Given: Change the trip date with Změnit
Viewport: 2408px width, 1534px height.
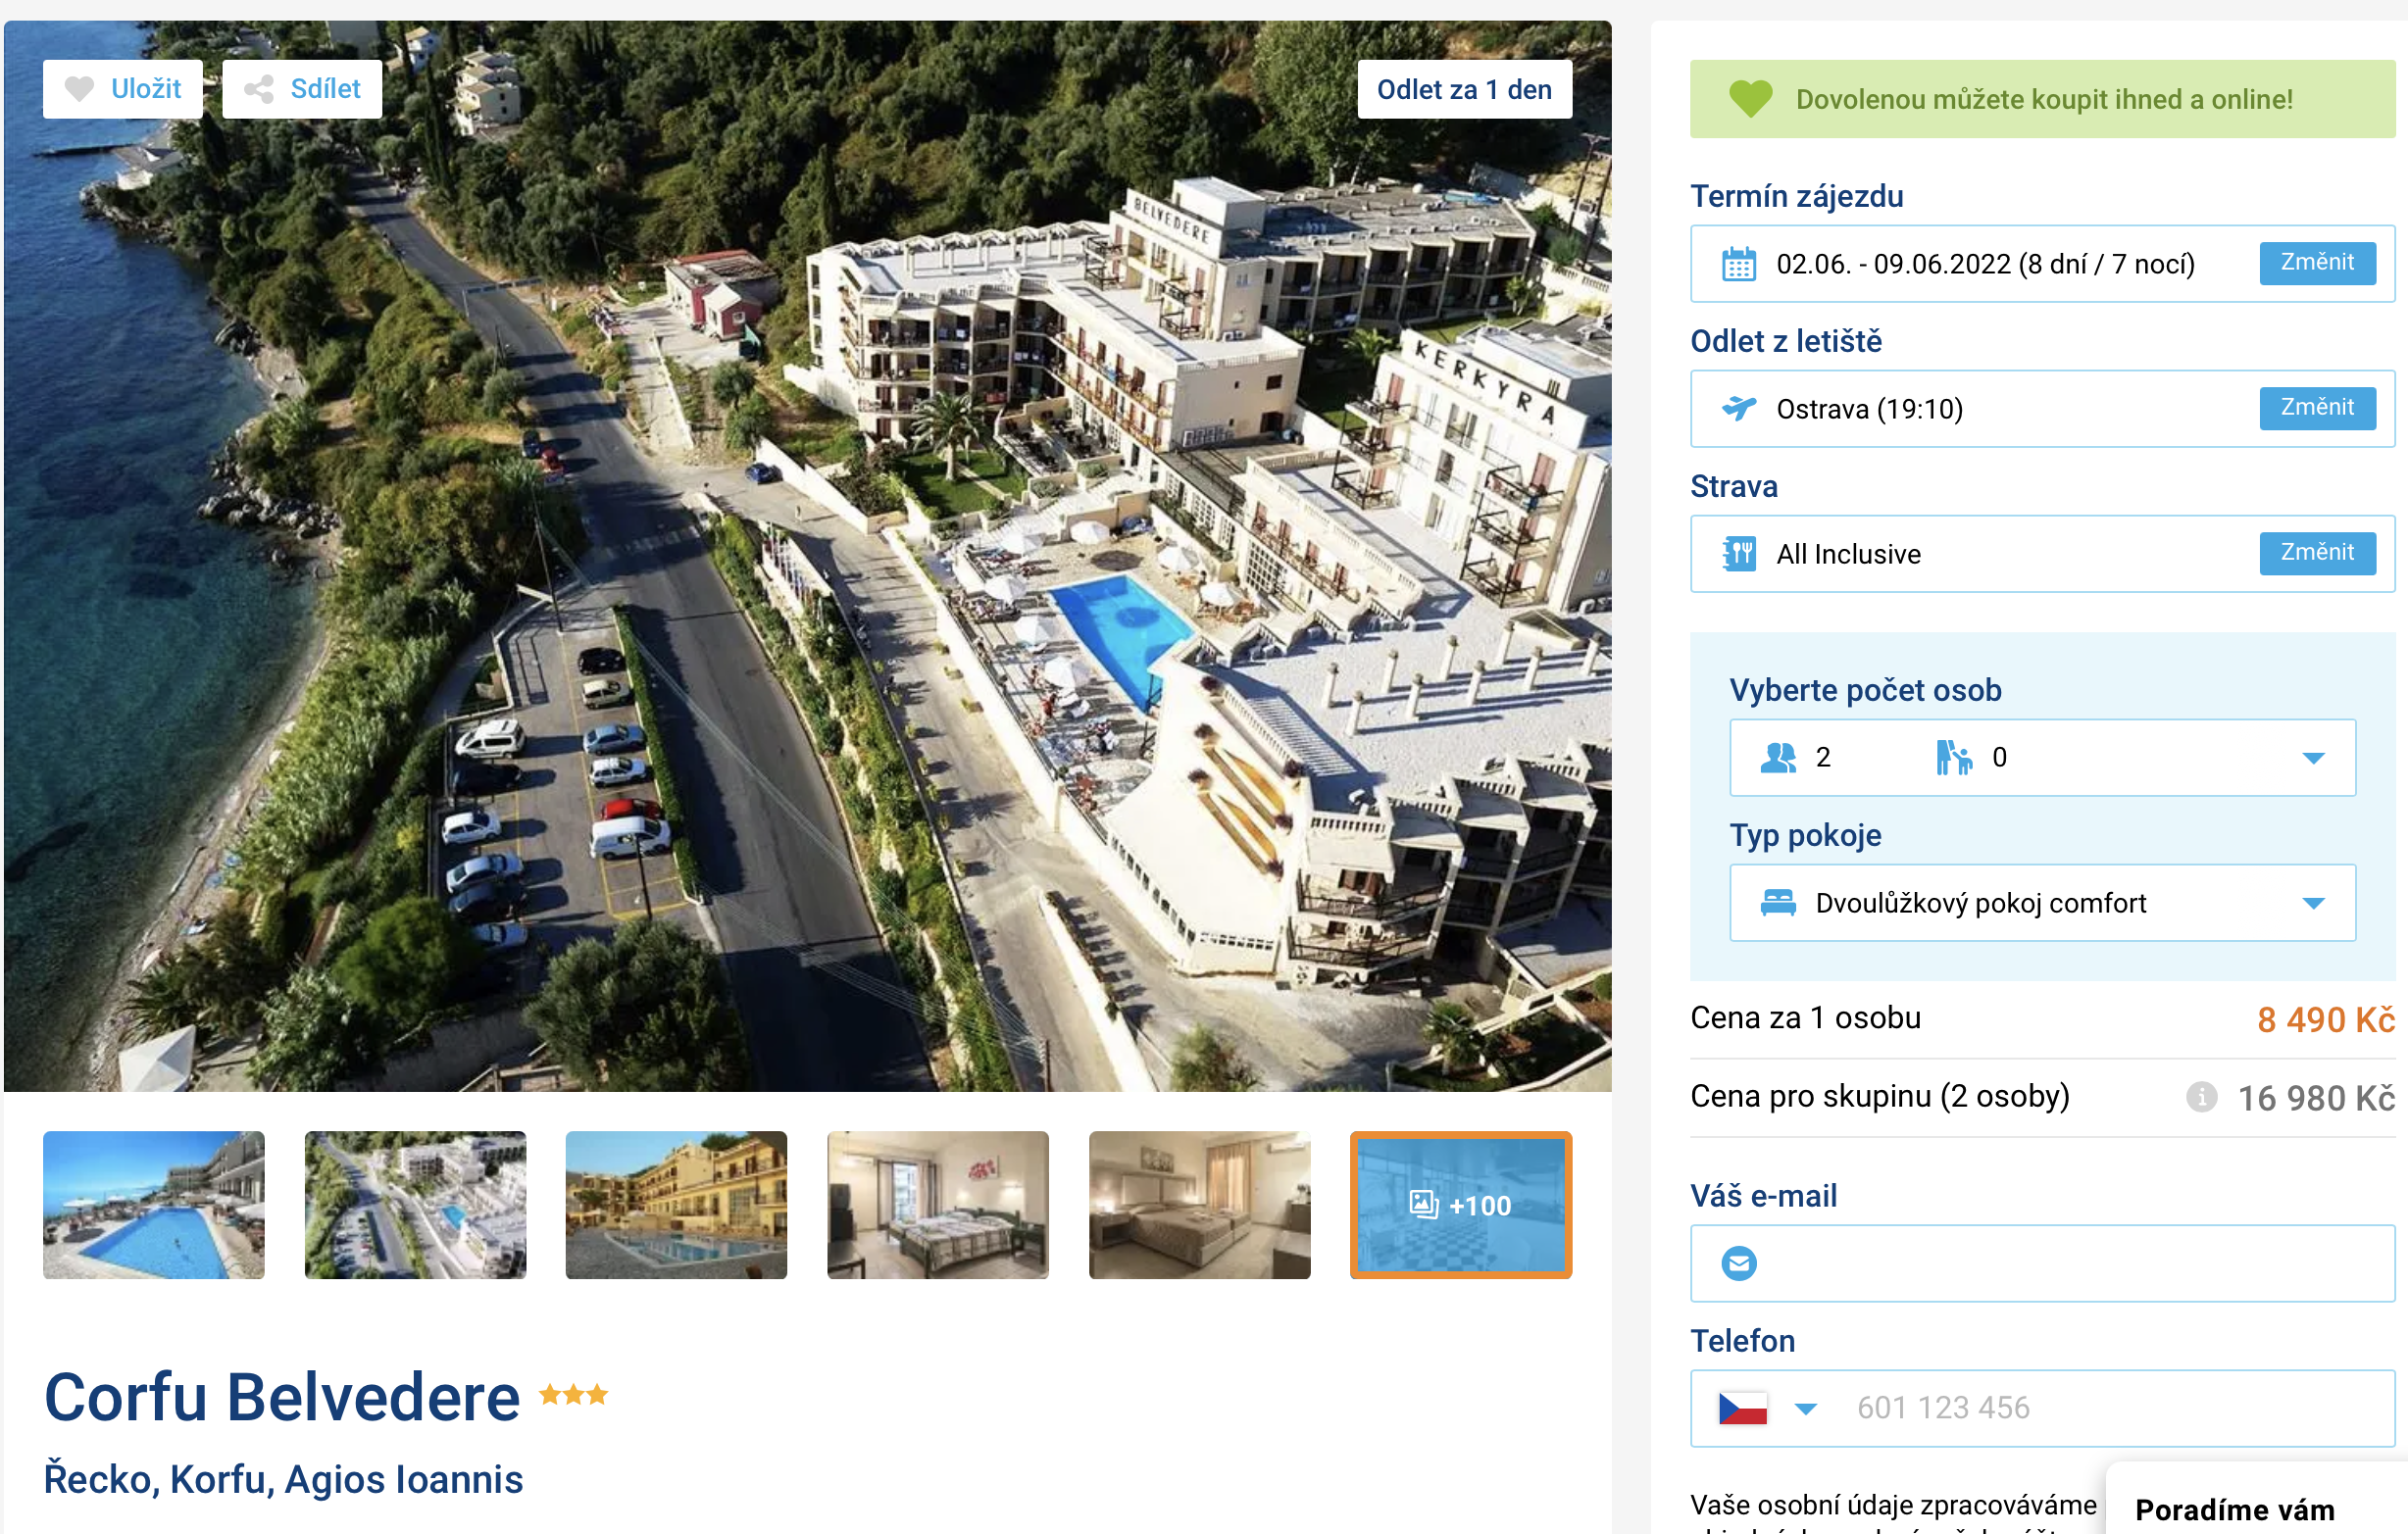Looking at the screenshot, I should tap(2316, 263).
